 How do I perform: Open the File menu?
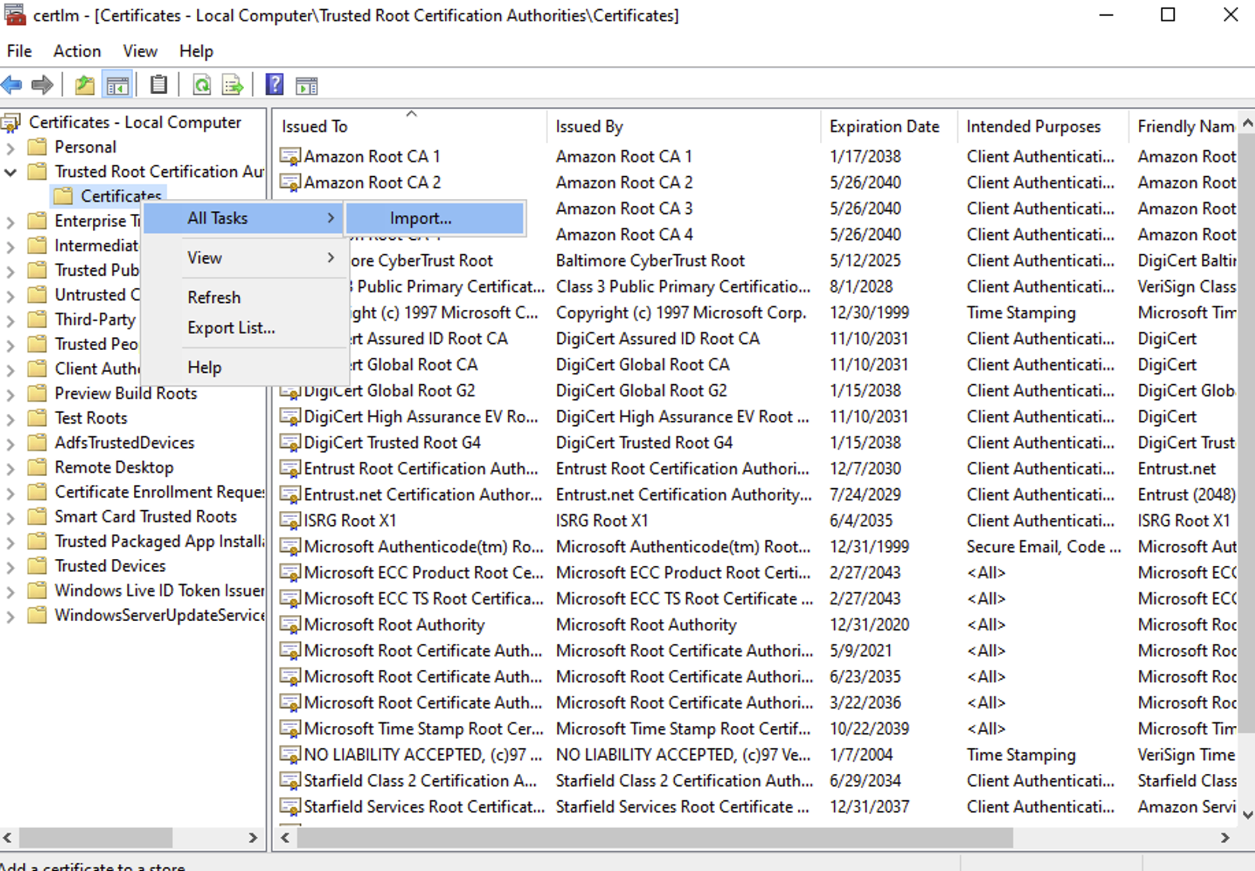click(19, 51)
